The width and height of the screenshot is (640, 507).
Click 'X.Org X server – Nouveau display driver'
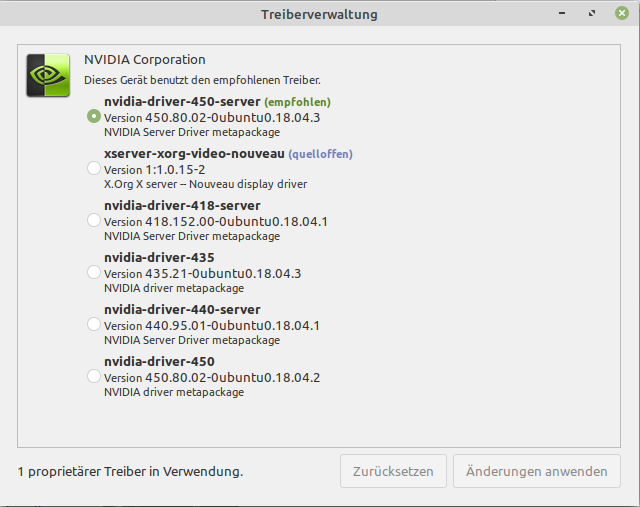205,184
